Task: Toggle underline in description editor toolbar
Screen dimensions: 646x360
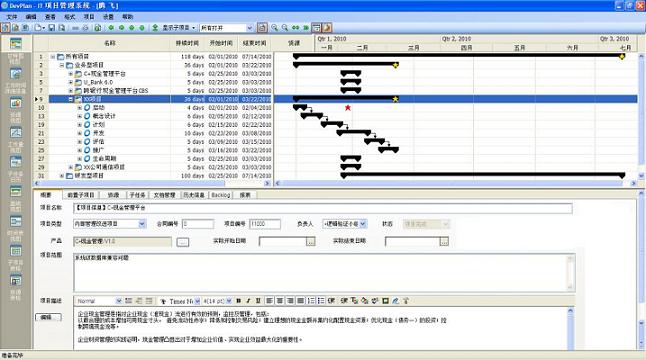Action: [258, 301]
